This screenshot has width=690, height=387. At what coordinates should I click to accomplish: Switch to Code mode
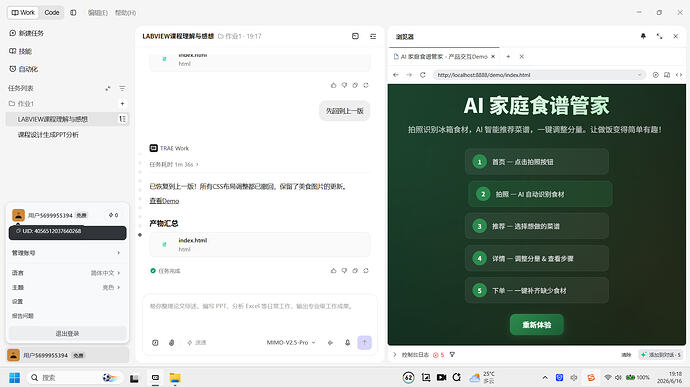point(51,12)
